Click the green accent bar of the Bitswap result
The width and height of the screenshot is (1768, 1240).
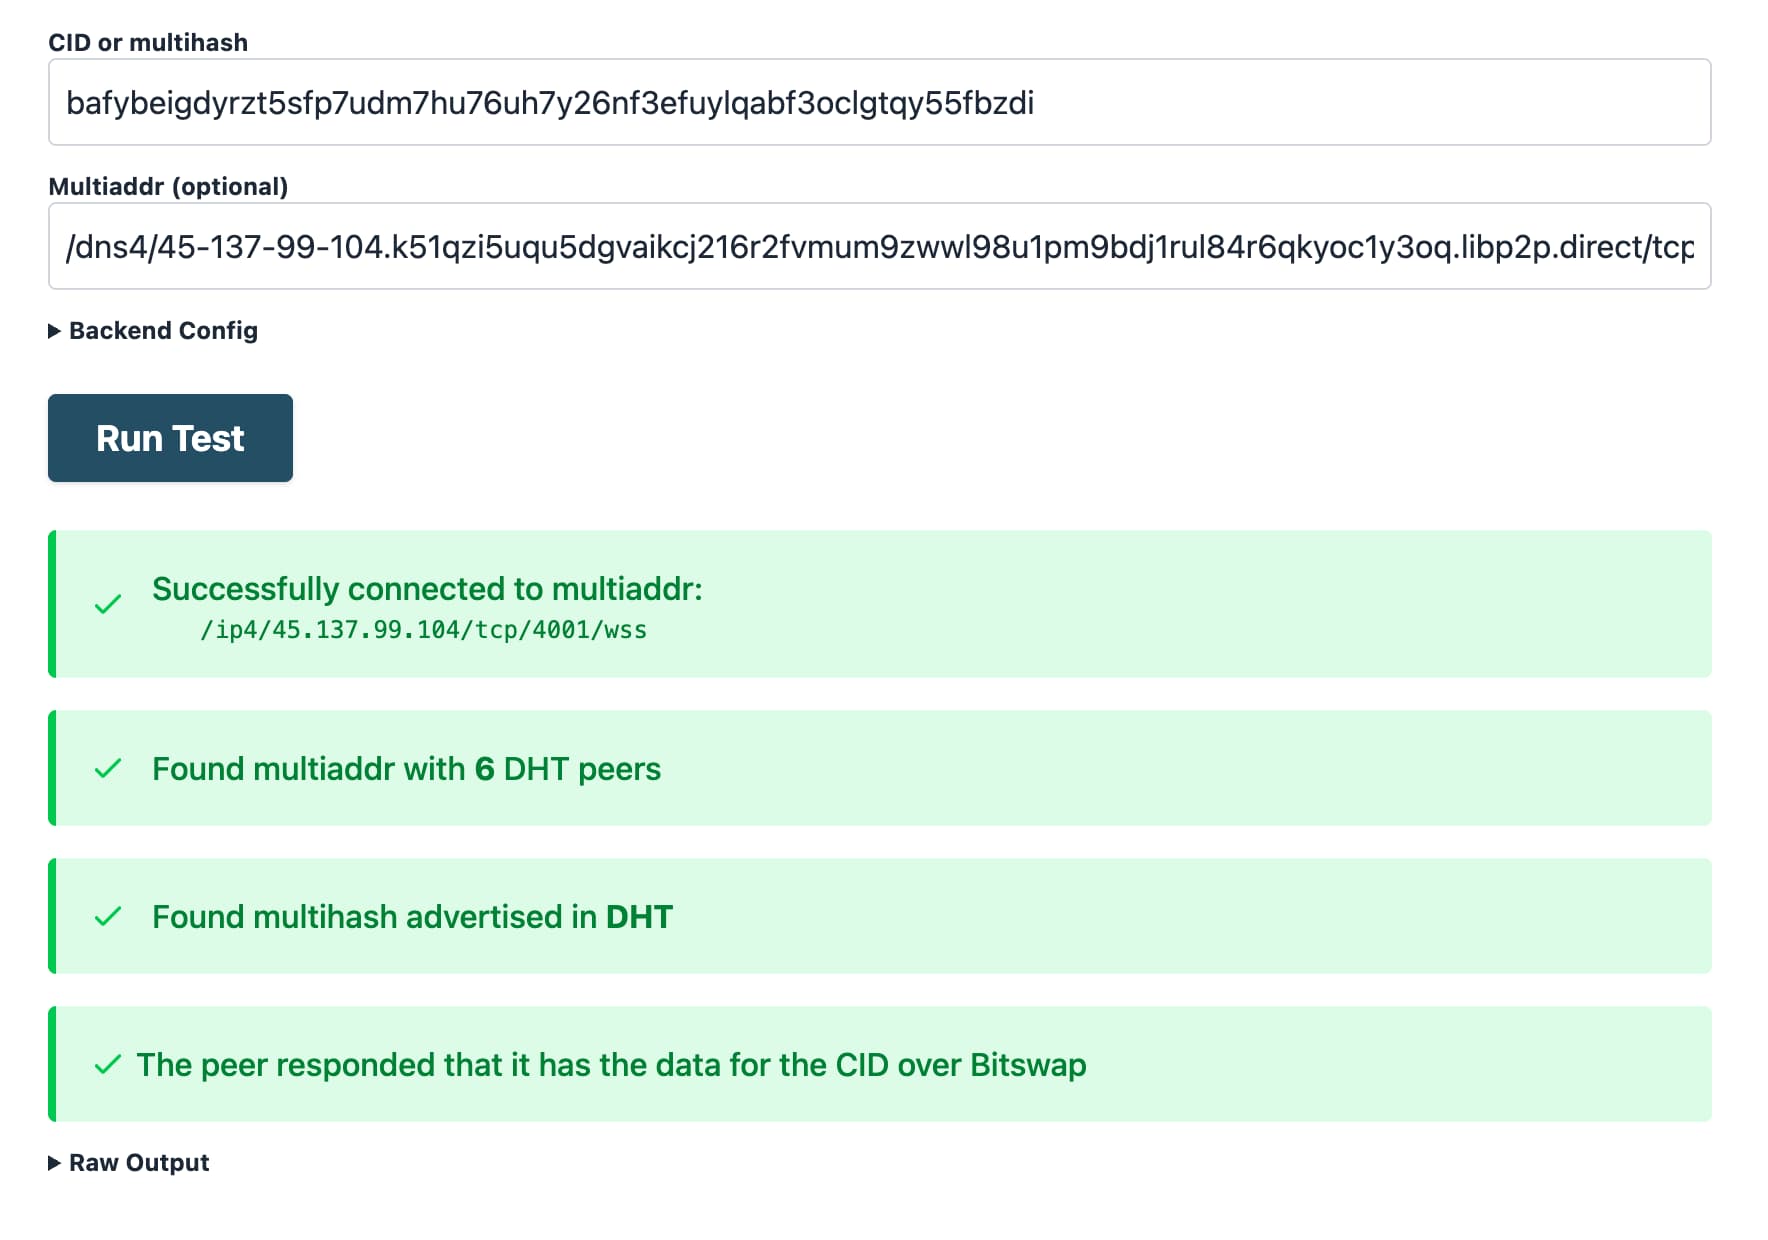coord(52,1064)
